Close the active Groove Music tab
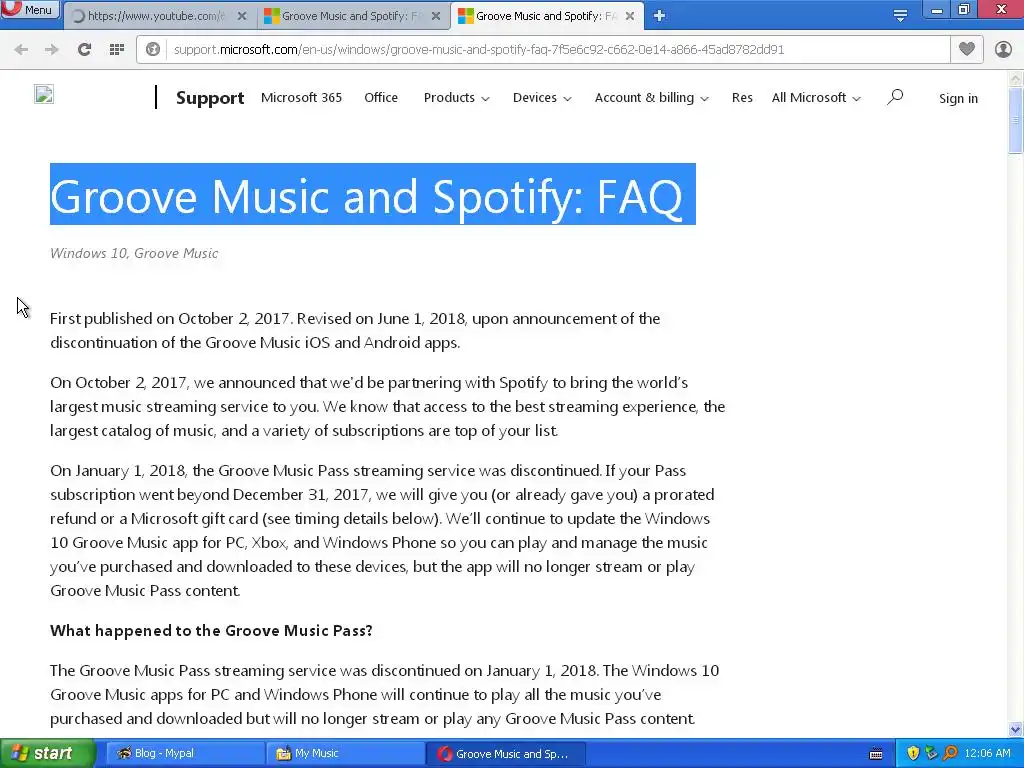 click(630, 16)
